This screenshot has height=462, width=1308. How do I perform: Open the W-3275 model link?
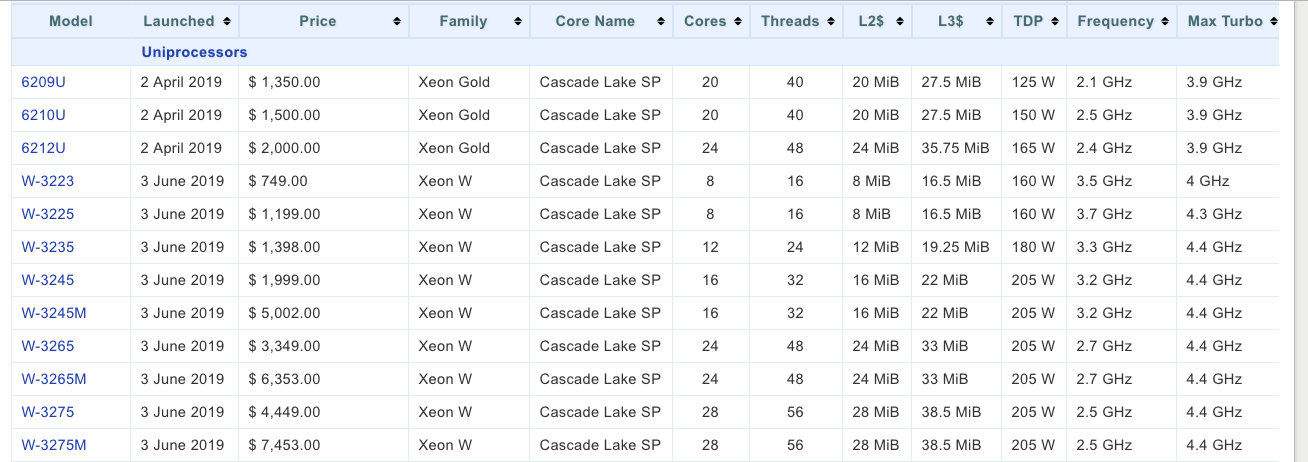(48, 412)
